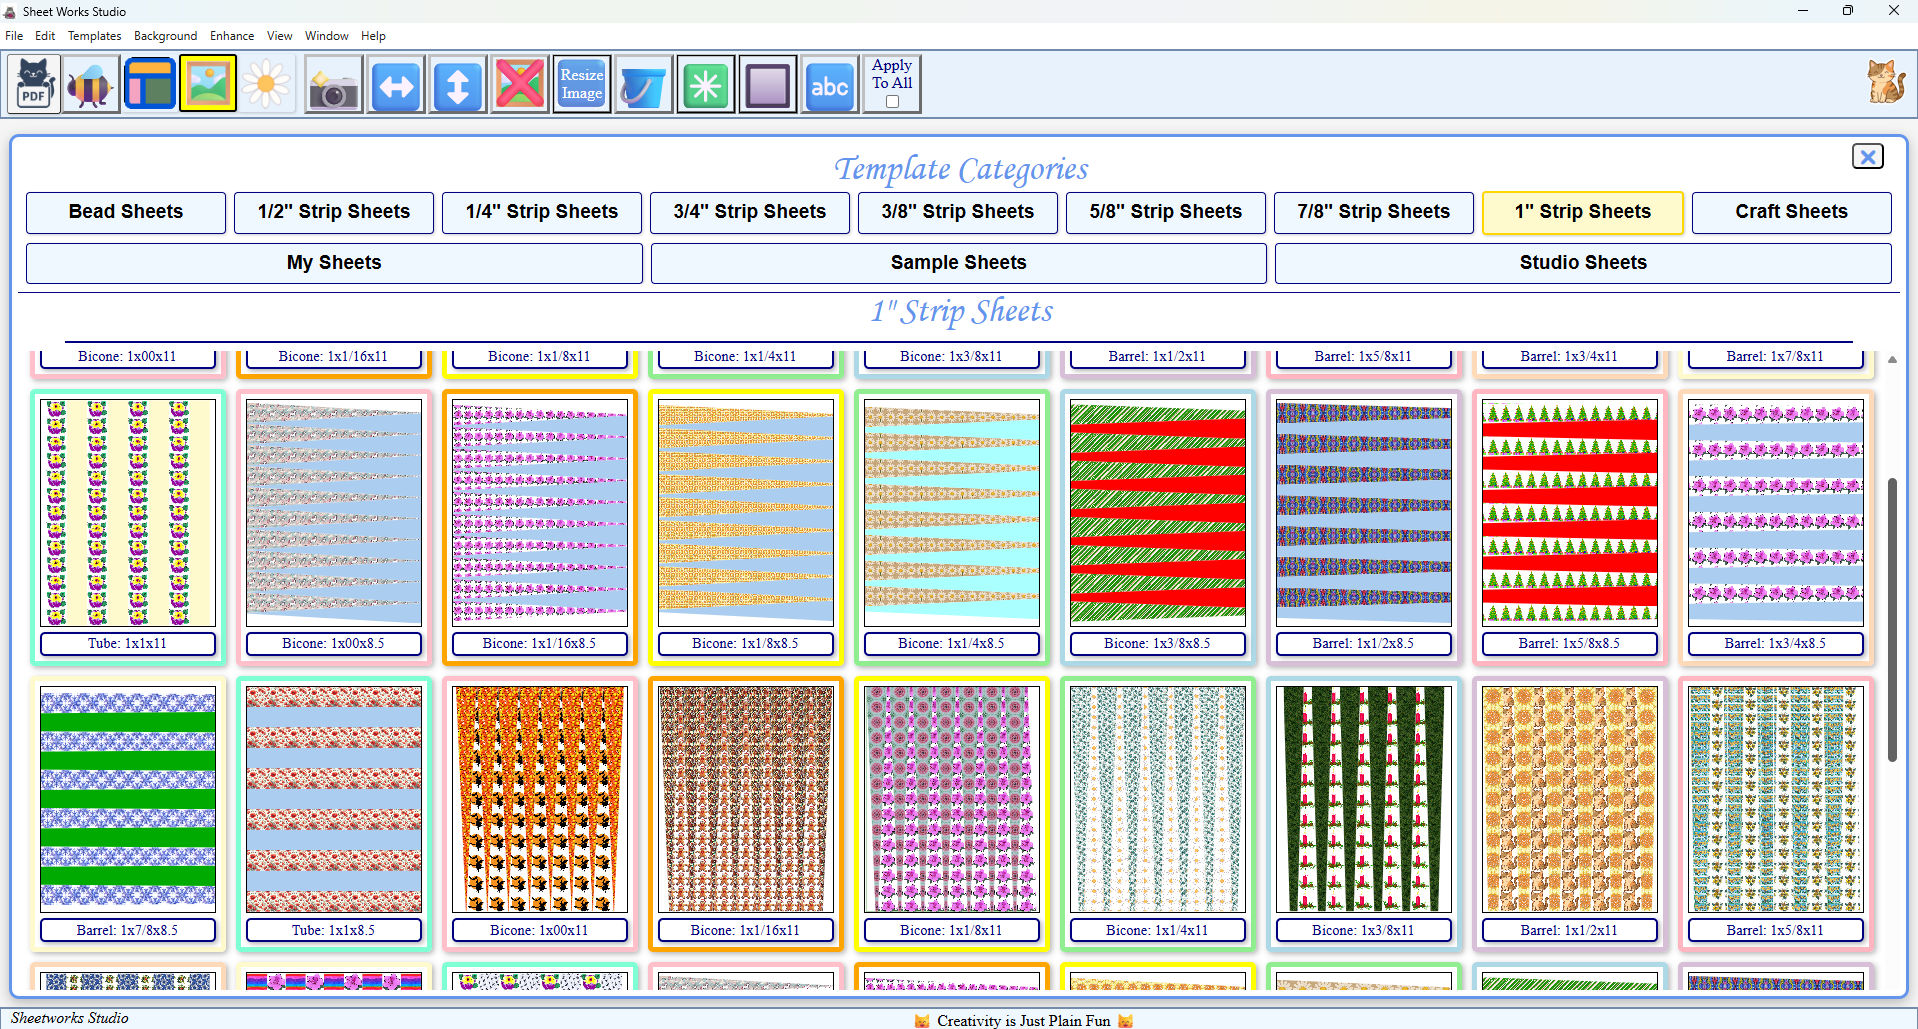Select the camera capture tool

[333, 83]
